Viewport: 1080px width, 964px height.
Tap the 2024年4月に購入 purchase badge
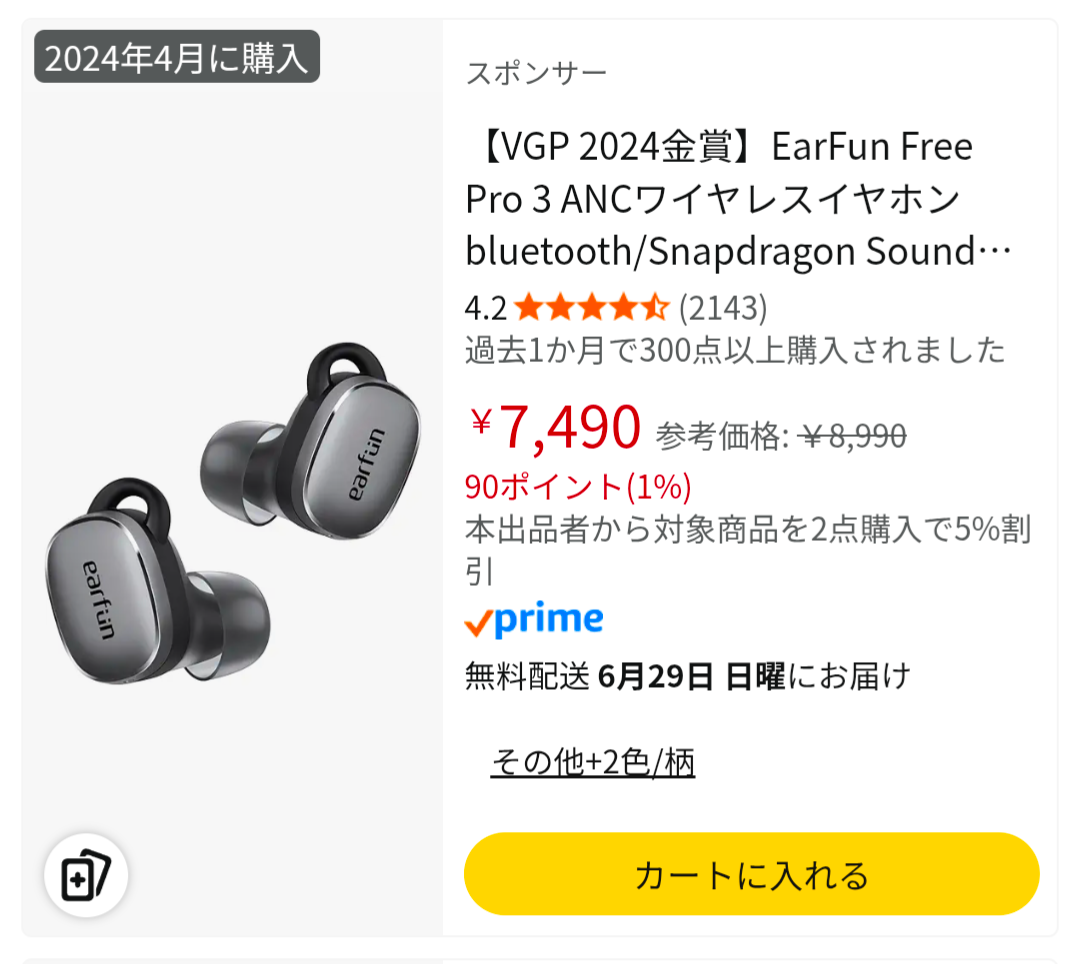tap(177, 57)
